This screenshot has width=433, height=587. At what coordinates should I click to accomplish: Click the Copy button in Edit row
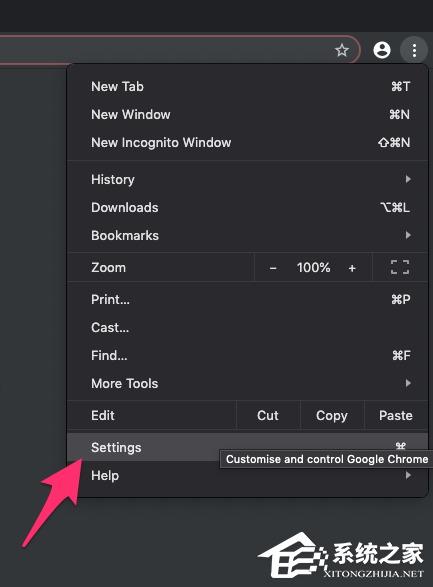[332, 415]
